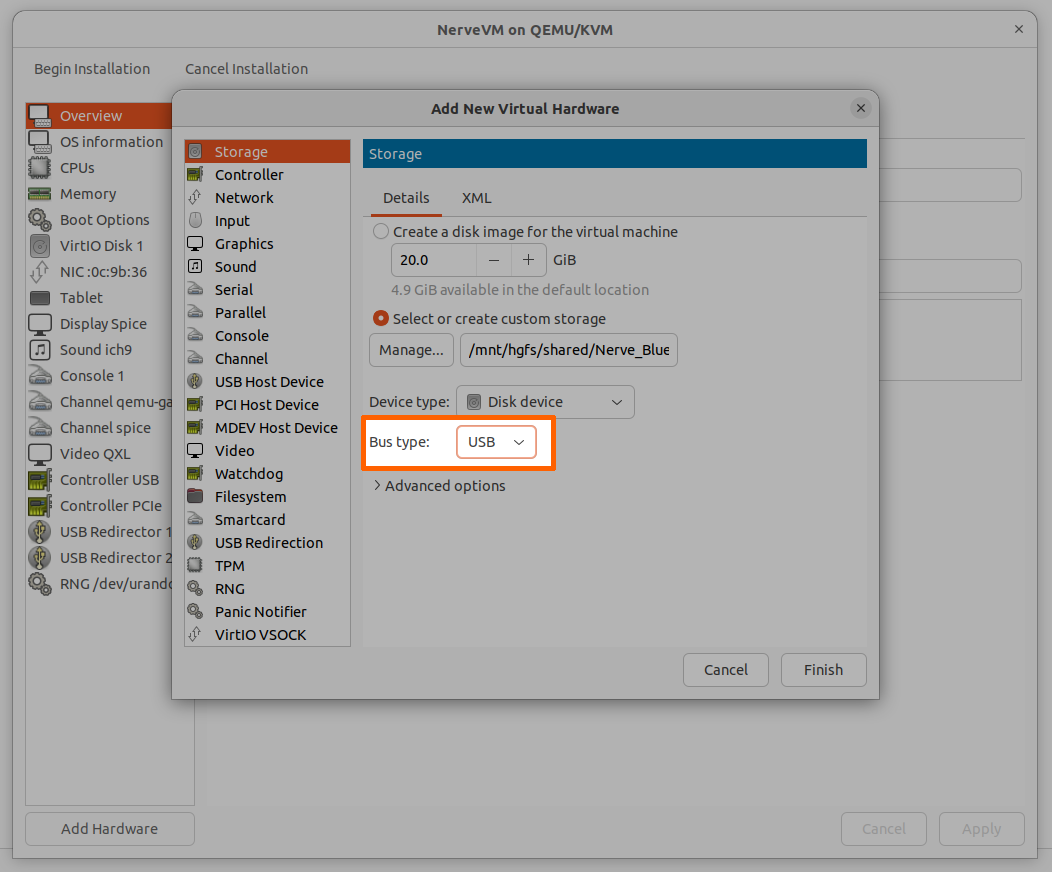The width and height of the screenshot is (1052, 872).
Task: Select the Sound hardware icon
Action: (x=195, y=267)
